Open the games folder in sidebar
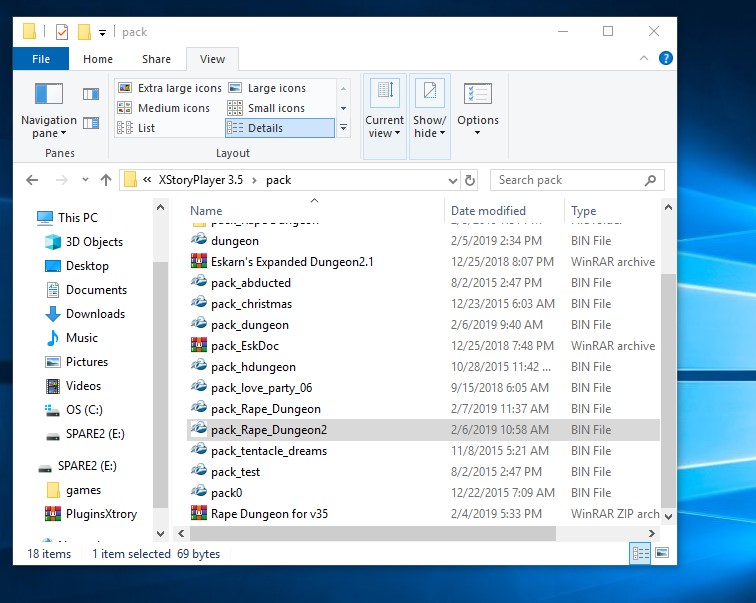Screen dimensions: 756x603 tap(74, 490)
